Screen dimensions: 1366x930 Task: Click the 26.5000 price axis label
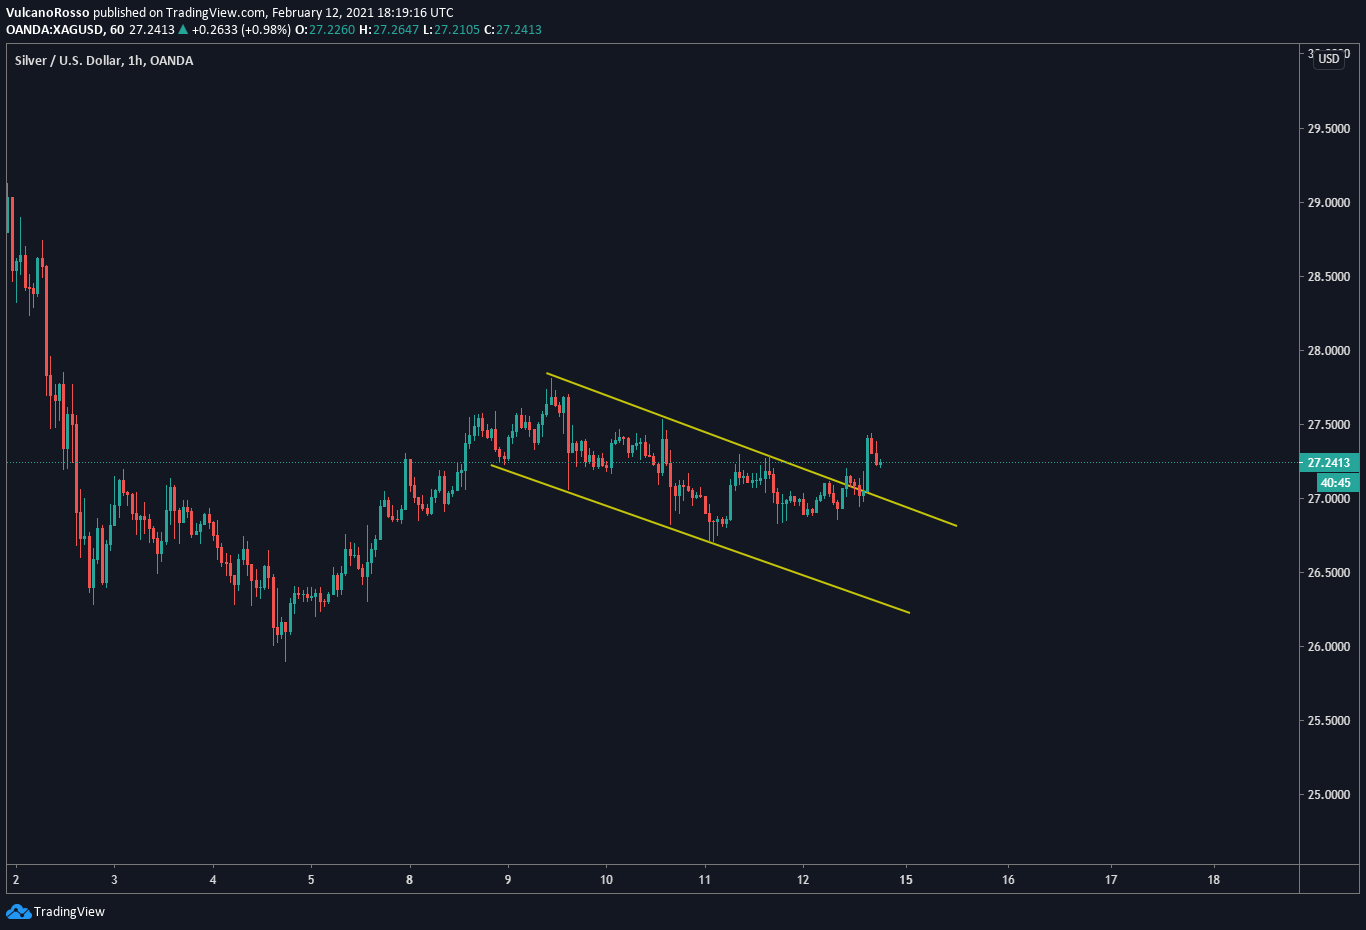coord(1329,573)
